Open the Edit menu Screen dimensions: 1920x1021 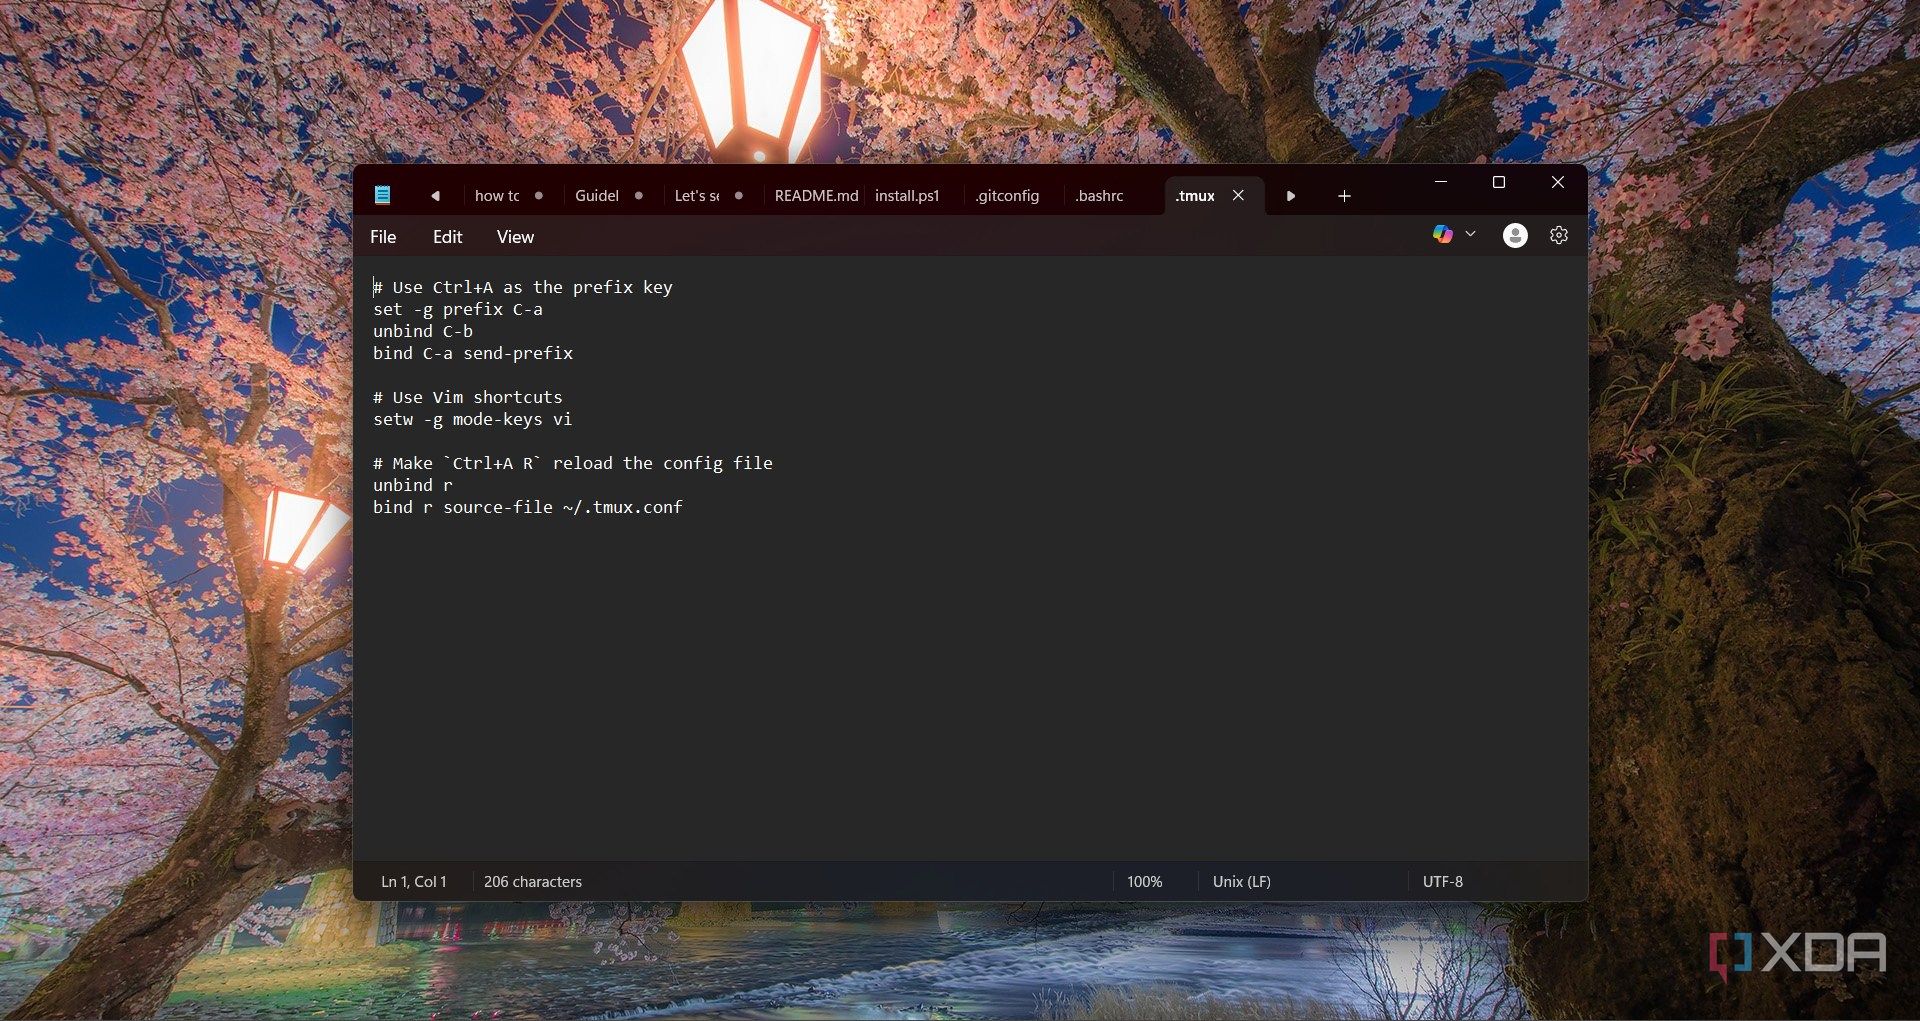pos(447,237)
